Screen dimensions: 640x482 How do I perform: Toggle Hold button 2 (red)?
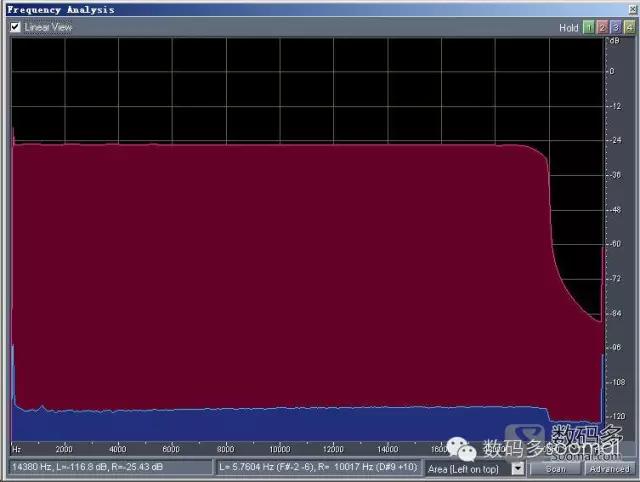(x=602, y=28)
